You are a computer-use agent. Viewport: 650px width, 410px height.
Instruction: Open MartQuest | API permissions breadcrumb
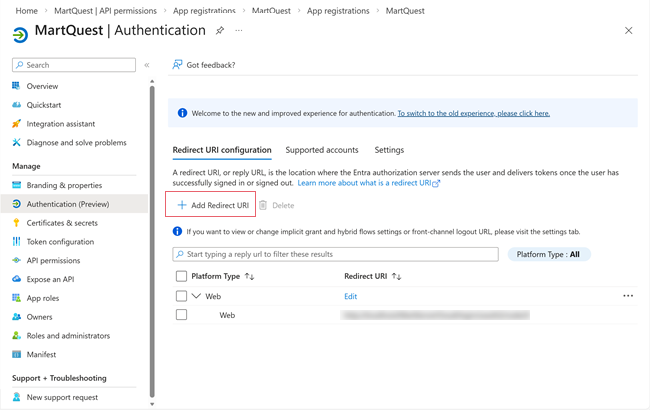(x=105, y=11)
